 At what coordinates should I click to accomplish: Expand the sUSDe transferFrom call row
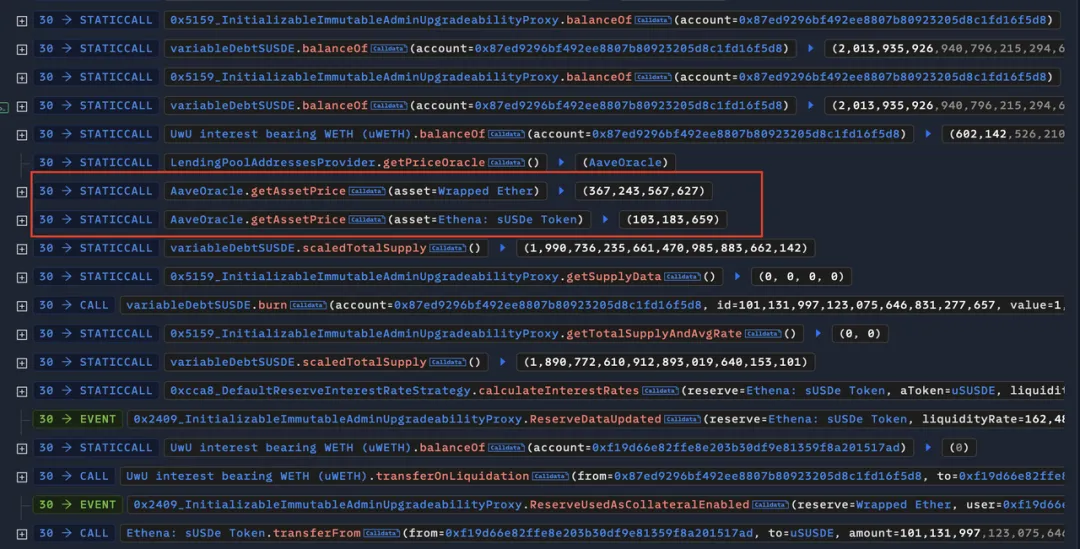tap(22, 534)
